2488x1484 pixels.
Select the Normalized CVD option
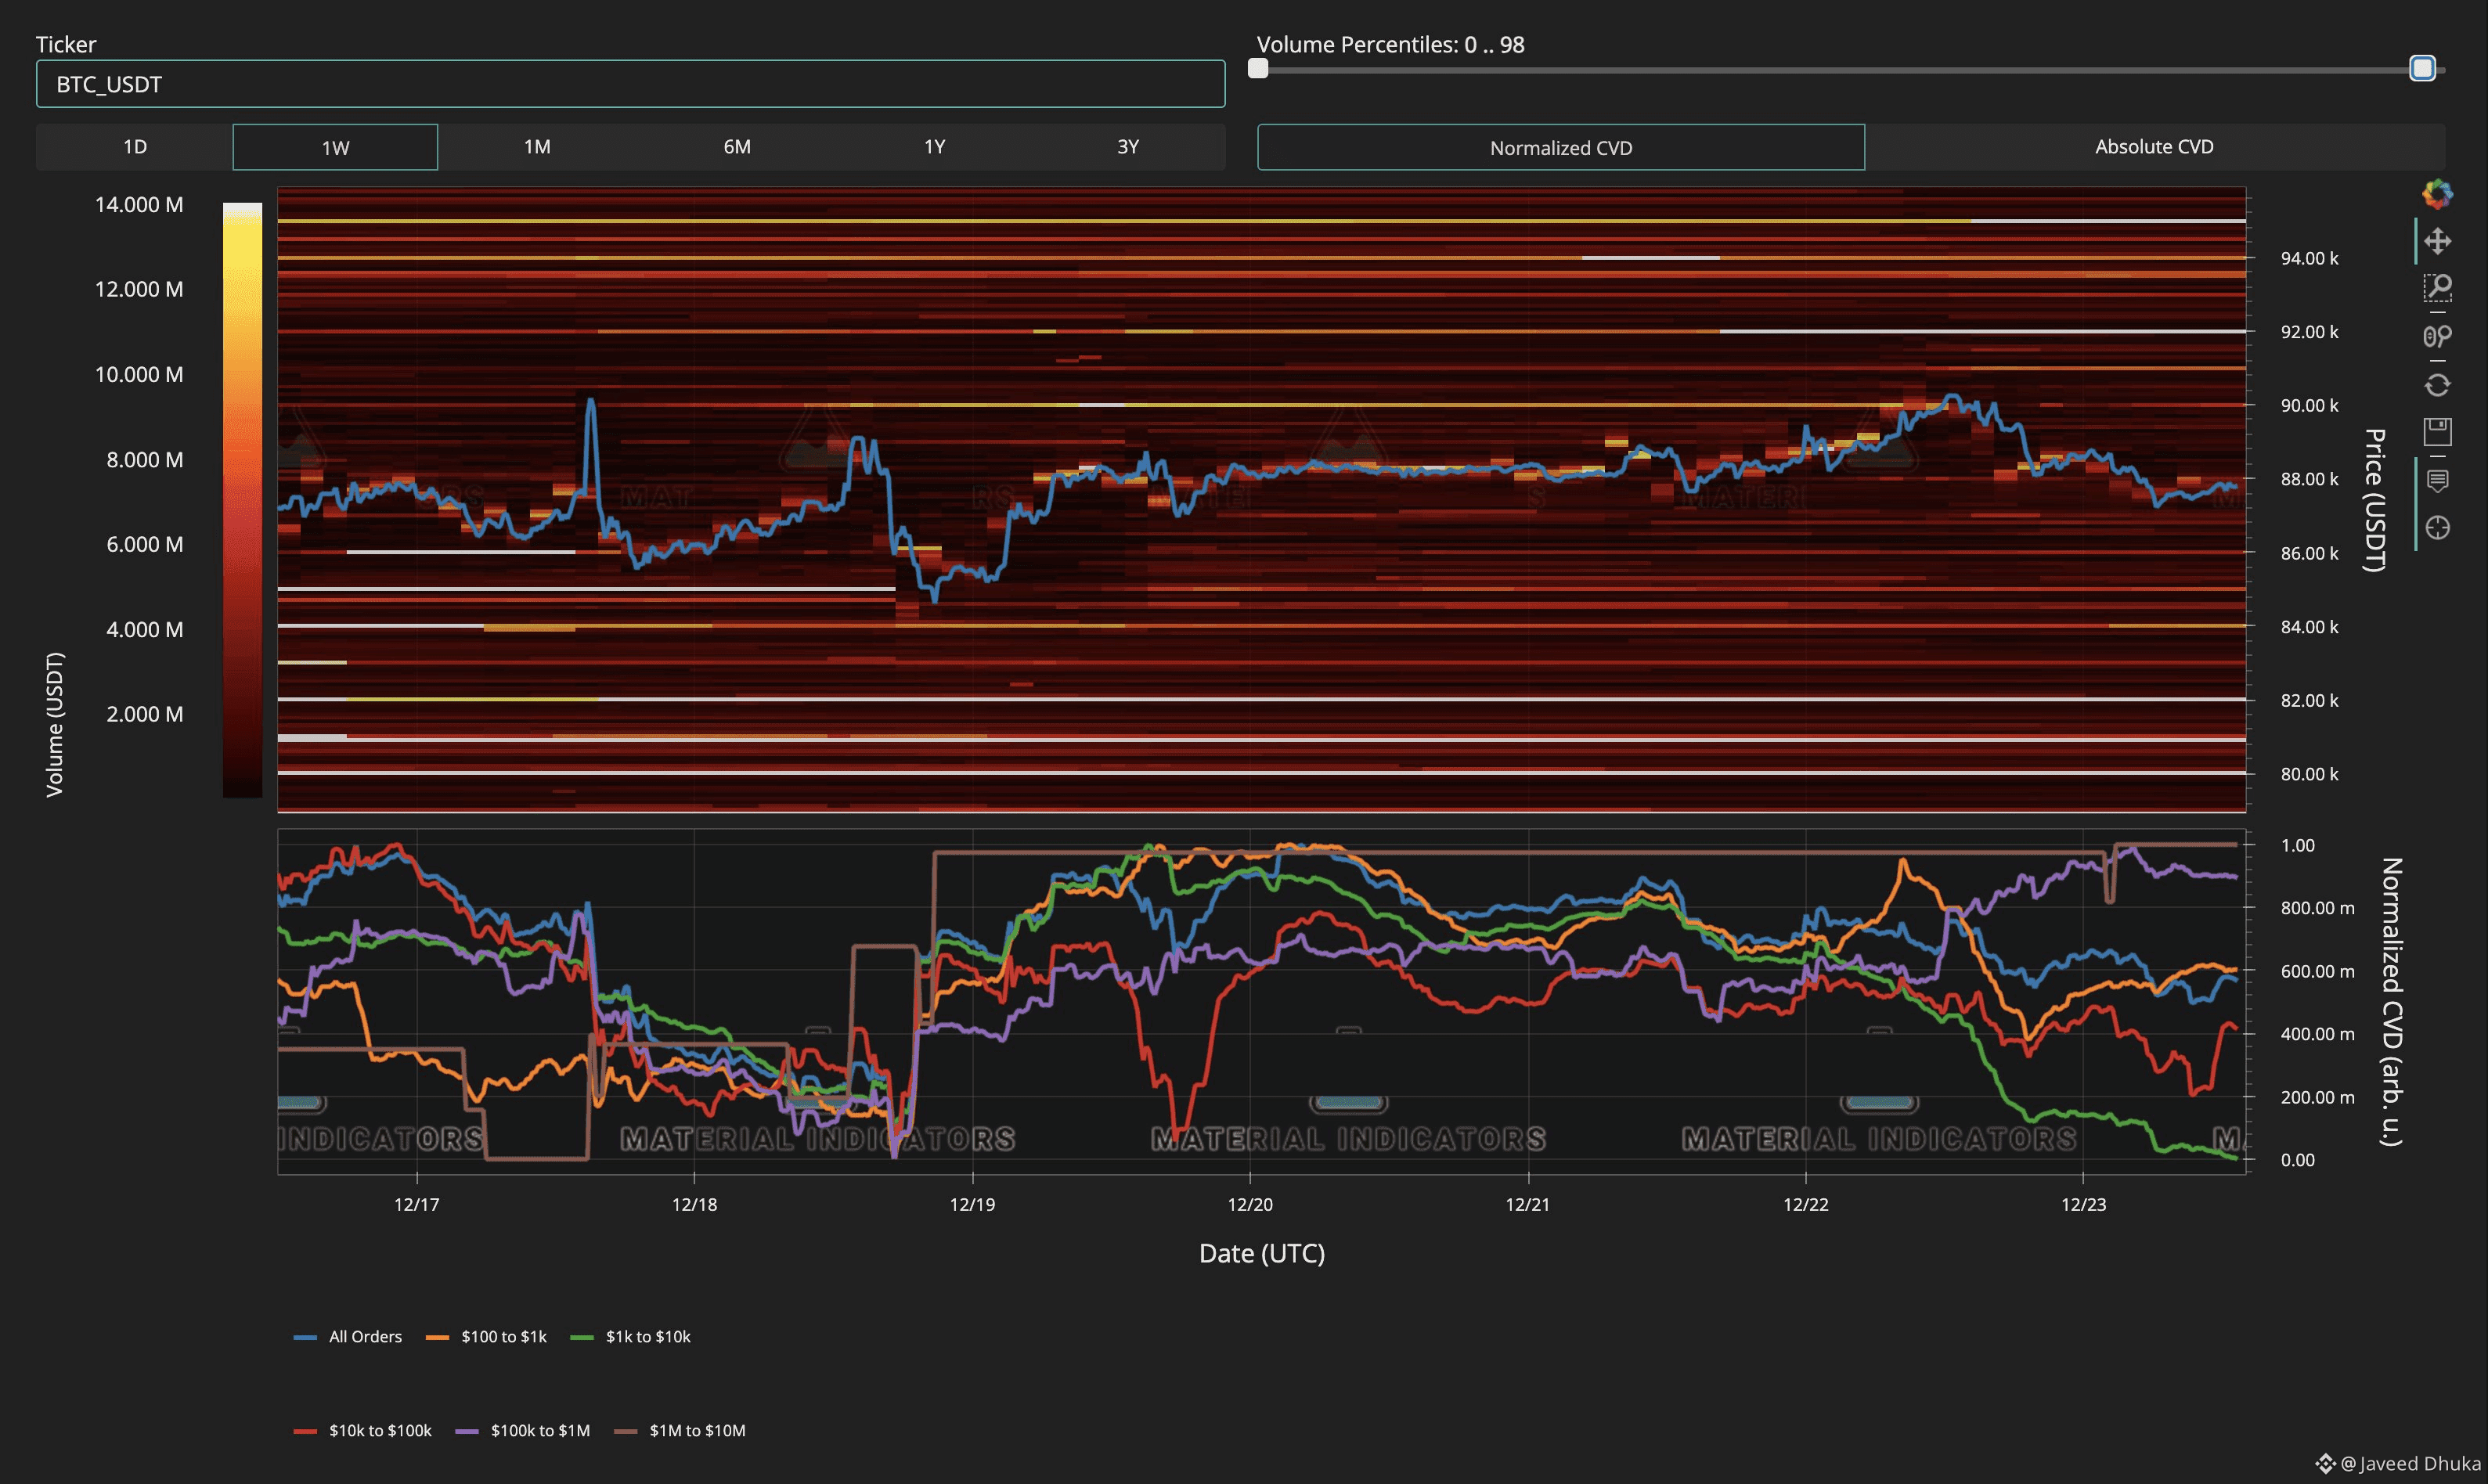pos(1560,148)
